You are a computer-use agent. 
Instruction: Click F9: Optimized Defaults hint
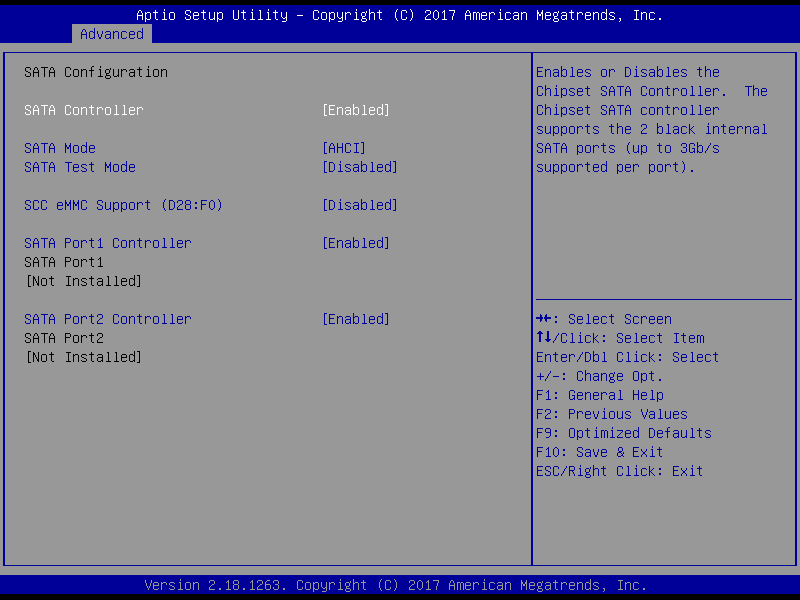tap(624, 433)
